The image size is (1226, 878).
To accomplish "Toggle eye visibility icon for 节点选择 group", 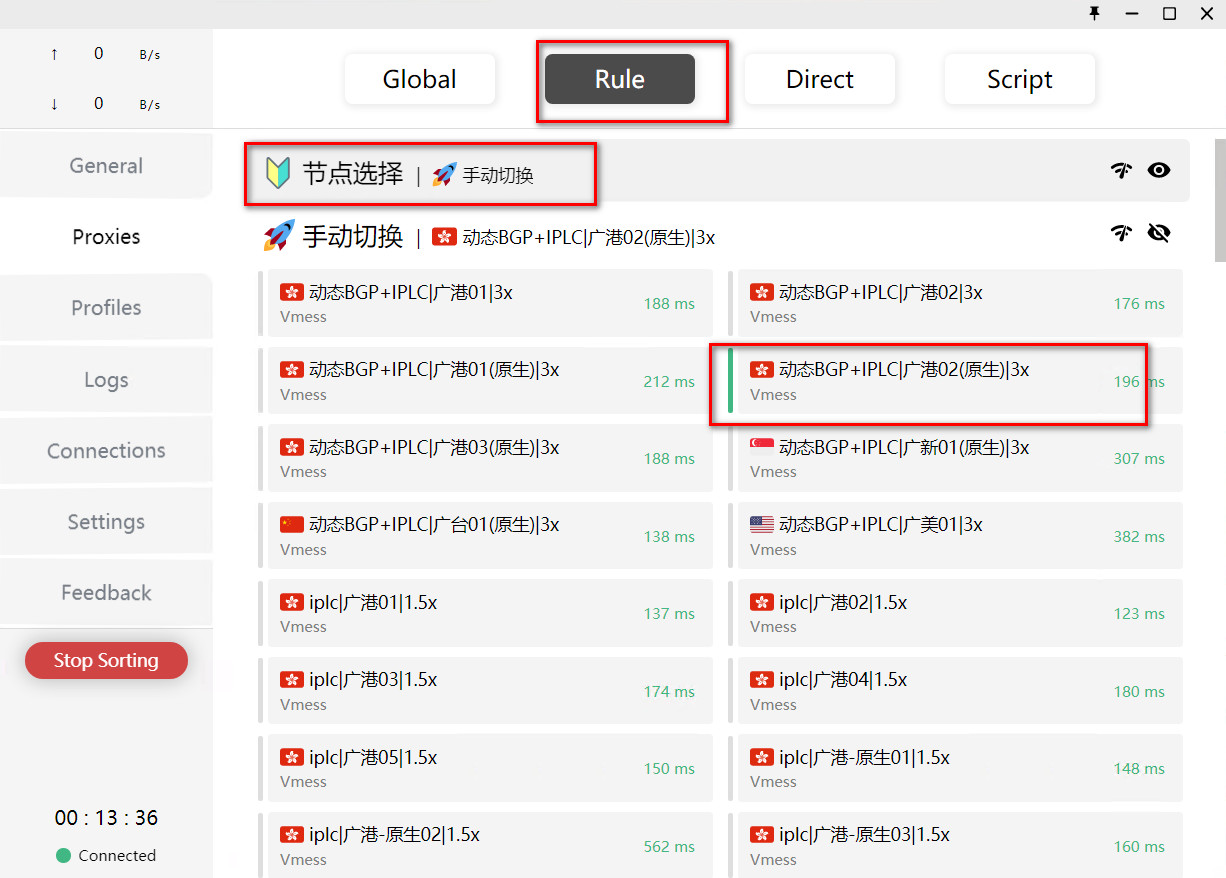I will (x=1158, y=171).
